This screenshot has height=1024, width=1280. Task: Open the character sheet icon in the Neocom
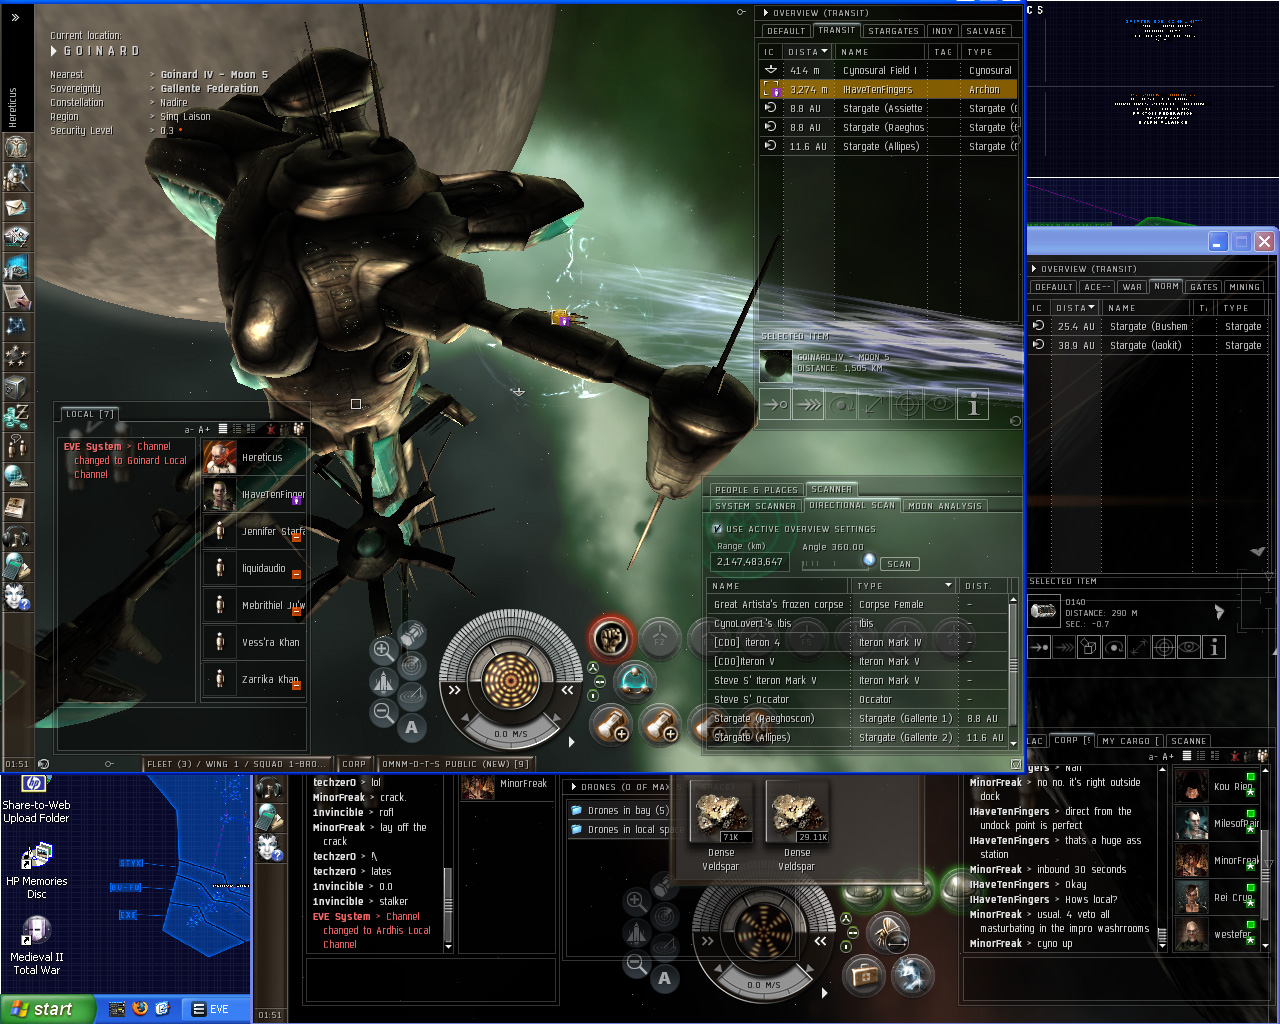coord(16,147)
